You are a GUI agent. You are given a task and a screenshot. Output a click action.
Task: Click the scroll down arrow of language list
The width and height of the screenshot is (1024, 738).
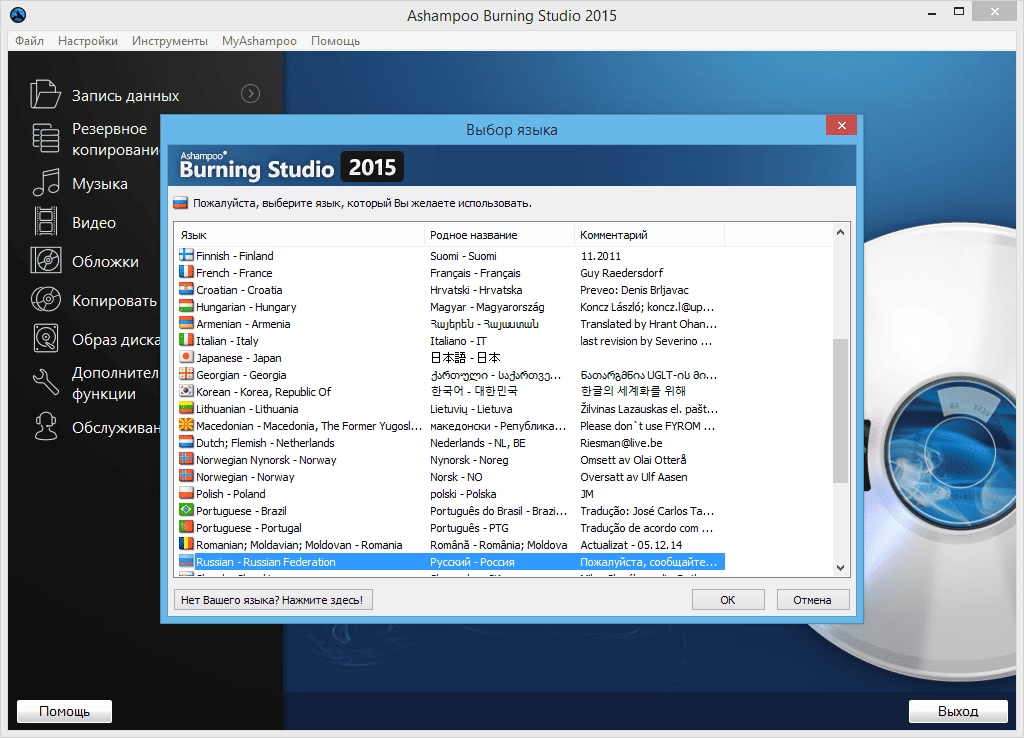point(840,568)
